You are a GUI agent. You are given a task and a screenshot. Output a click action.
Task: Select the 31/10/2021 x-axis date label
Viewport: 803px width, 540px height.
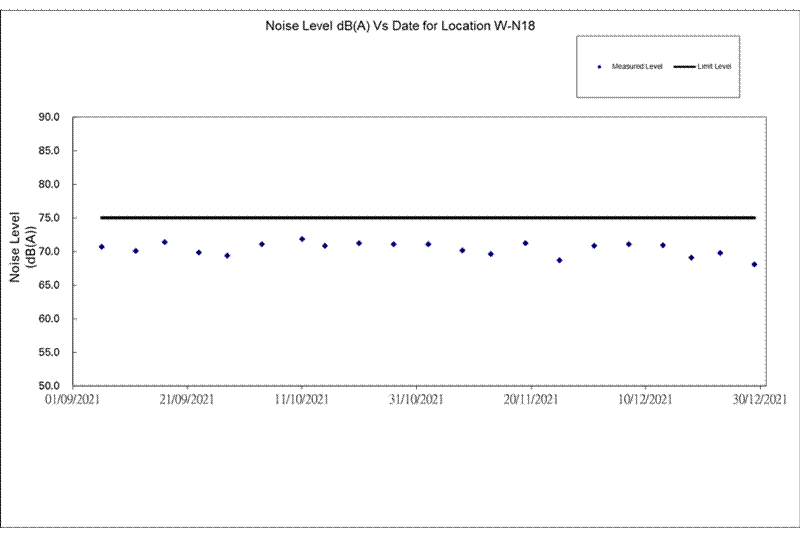(416, 400)
